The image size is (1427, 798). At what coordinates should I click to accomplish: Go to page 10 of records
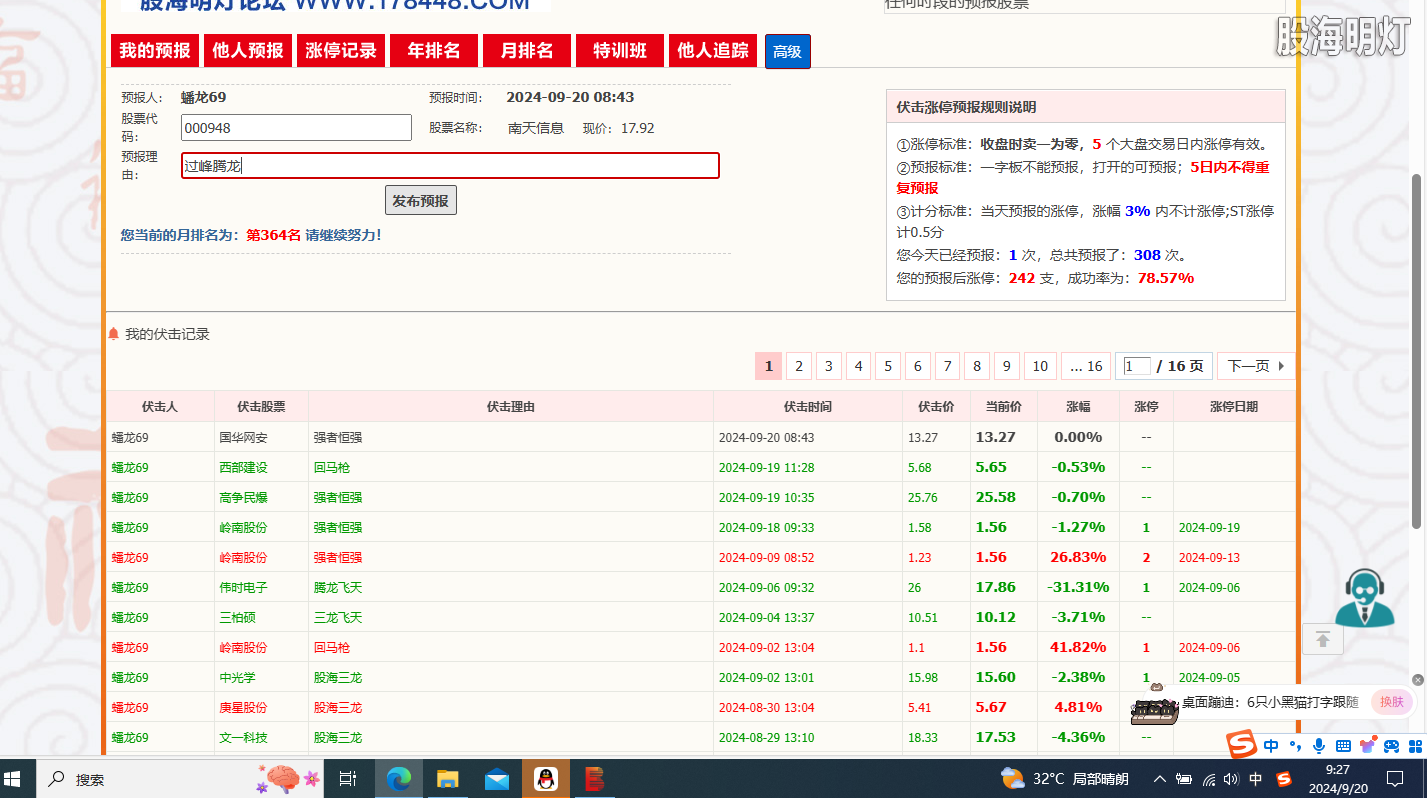1040,366
